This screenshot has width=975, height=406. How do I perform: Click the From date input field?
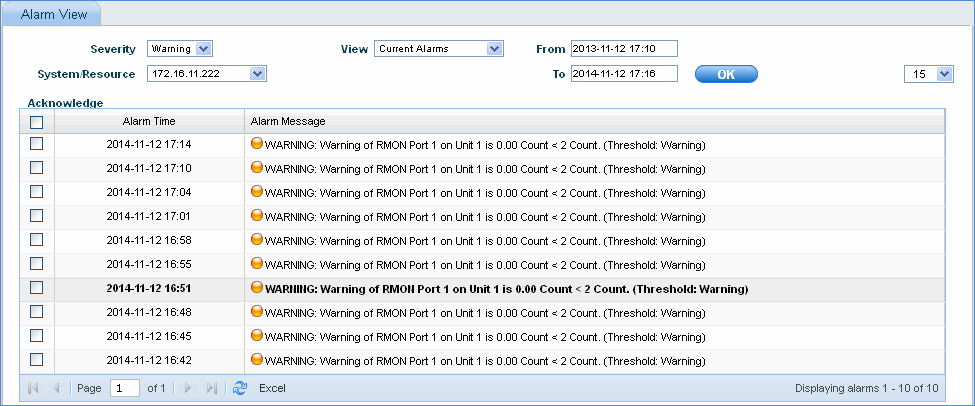tap(624, 48)
